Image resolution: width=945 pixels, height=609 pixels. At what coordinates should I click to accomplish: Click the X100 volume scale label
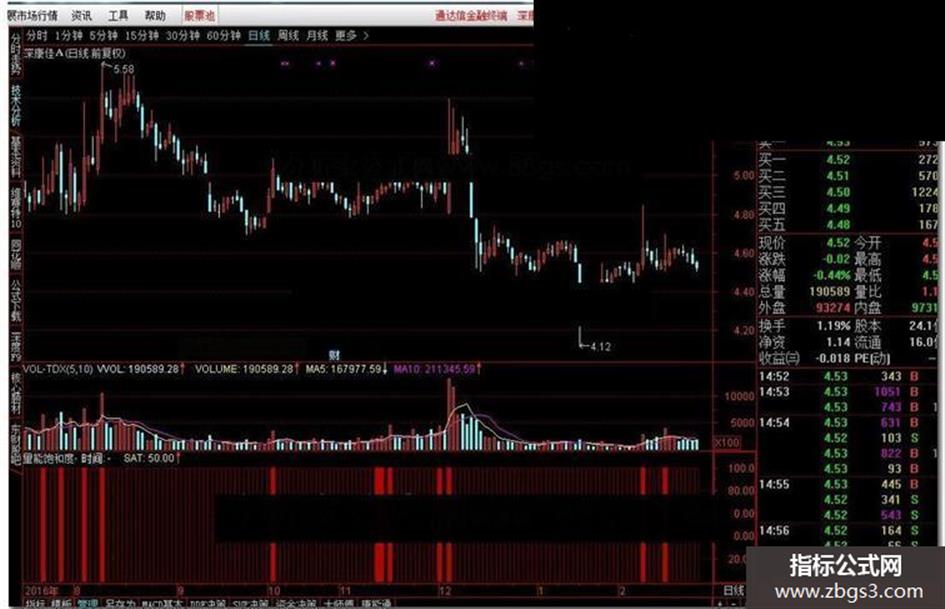(727, 443)
